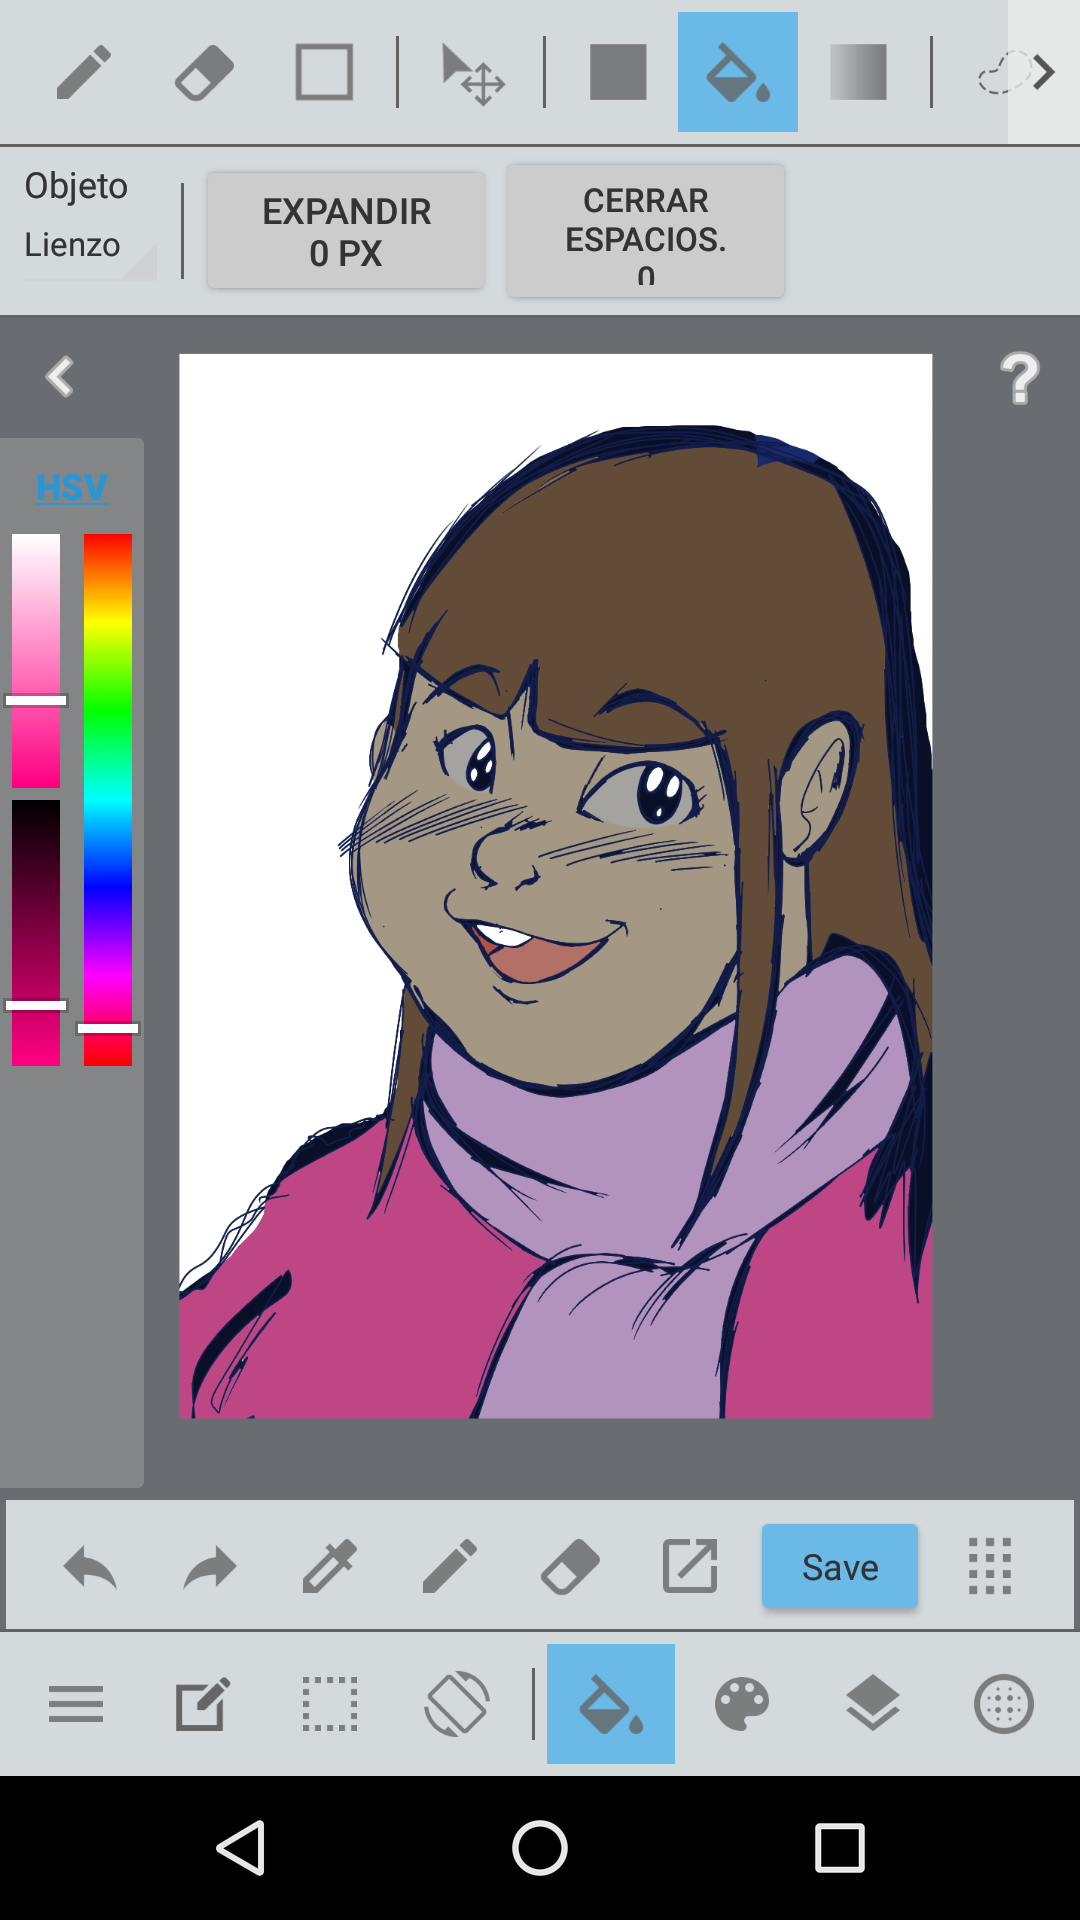Select the filled rectangle tool
This screenshot has width=1080, height=1920.
click(618, 72)
